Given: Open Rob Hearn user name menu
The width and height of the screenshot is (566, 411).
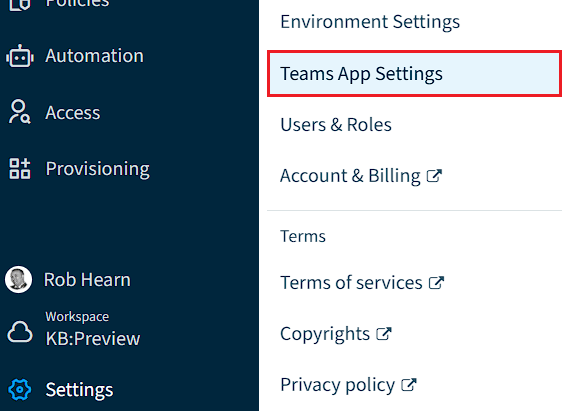Looking at the screenshot, I should 87,280.
